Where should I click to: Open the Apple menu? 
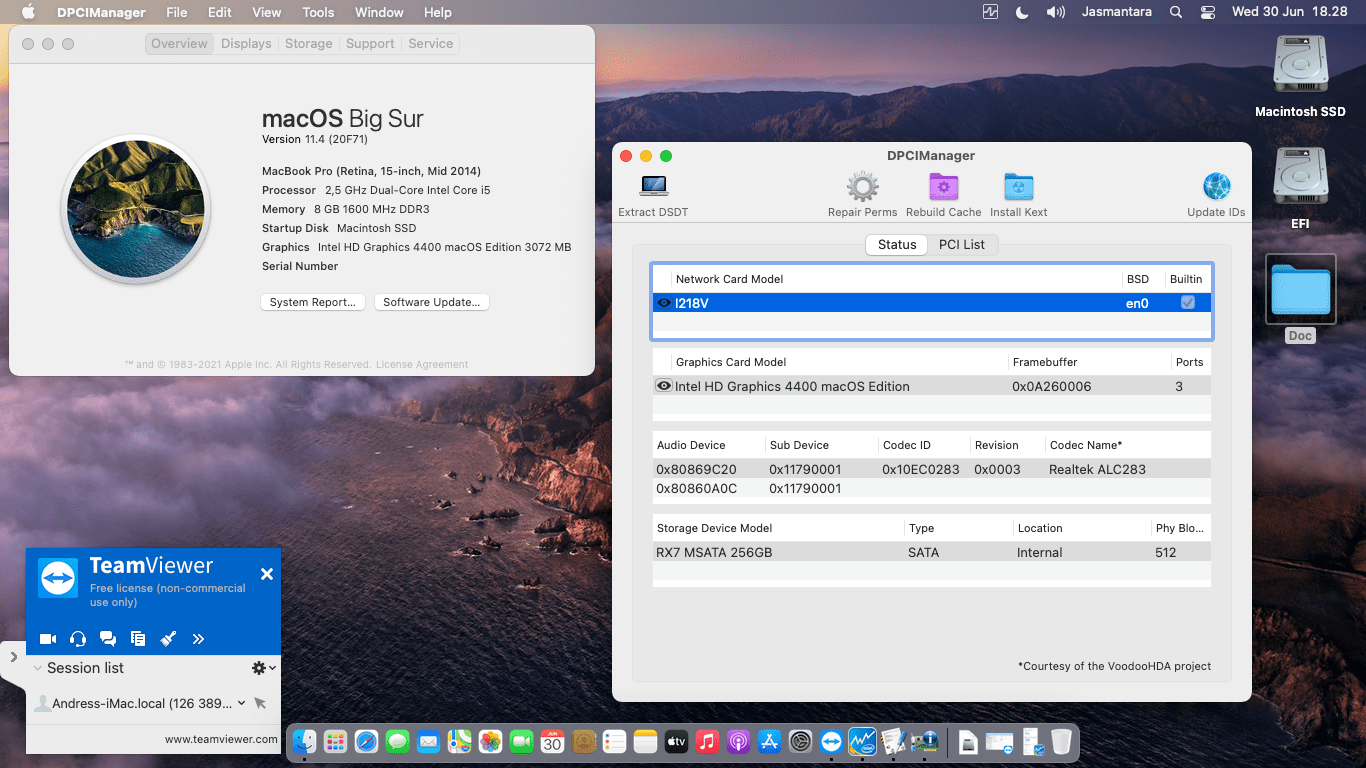28,12
